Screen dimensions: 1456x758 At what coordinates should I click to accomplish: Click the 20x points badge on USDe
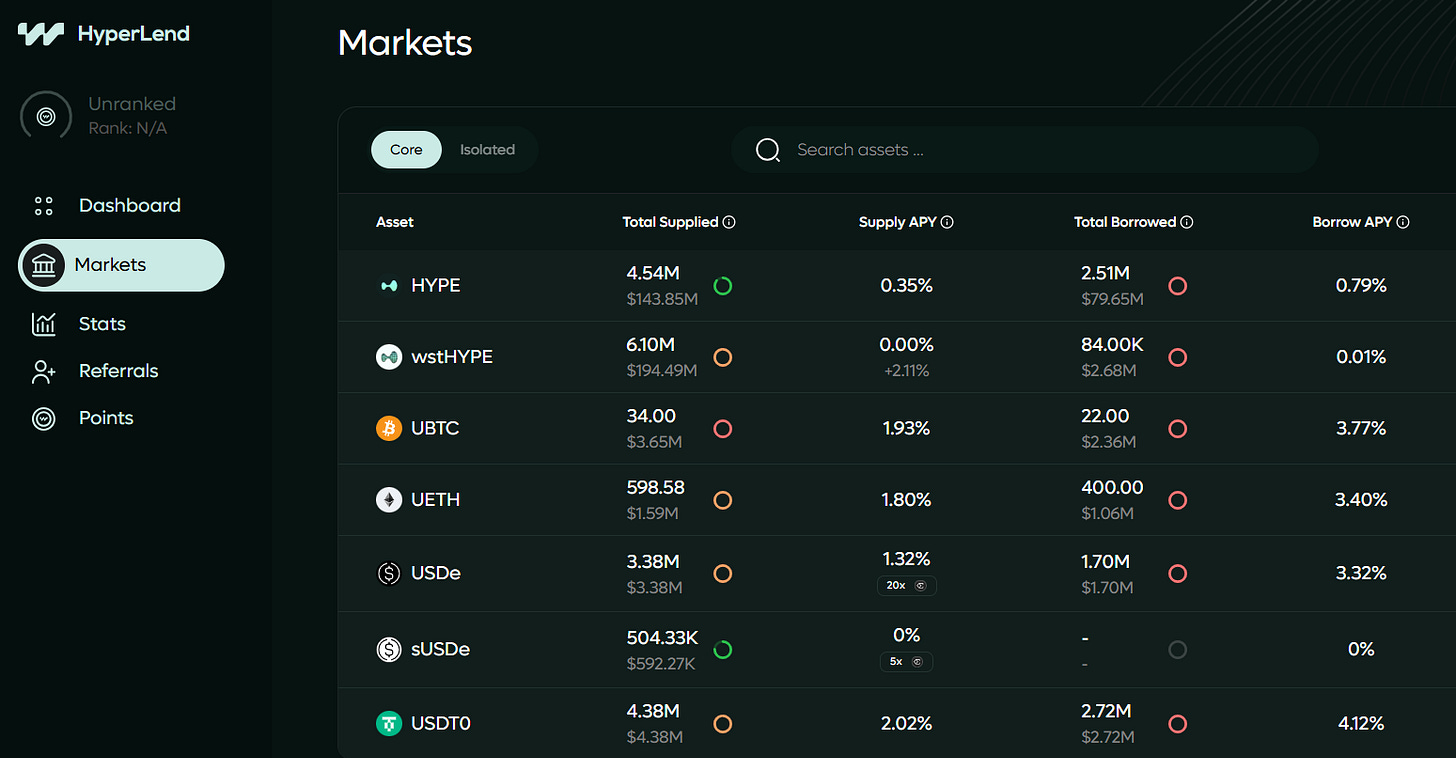[908, 585]
